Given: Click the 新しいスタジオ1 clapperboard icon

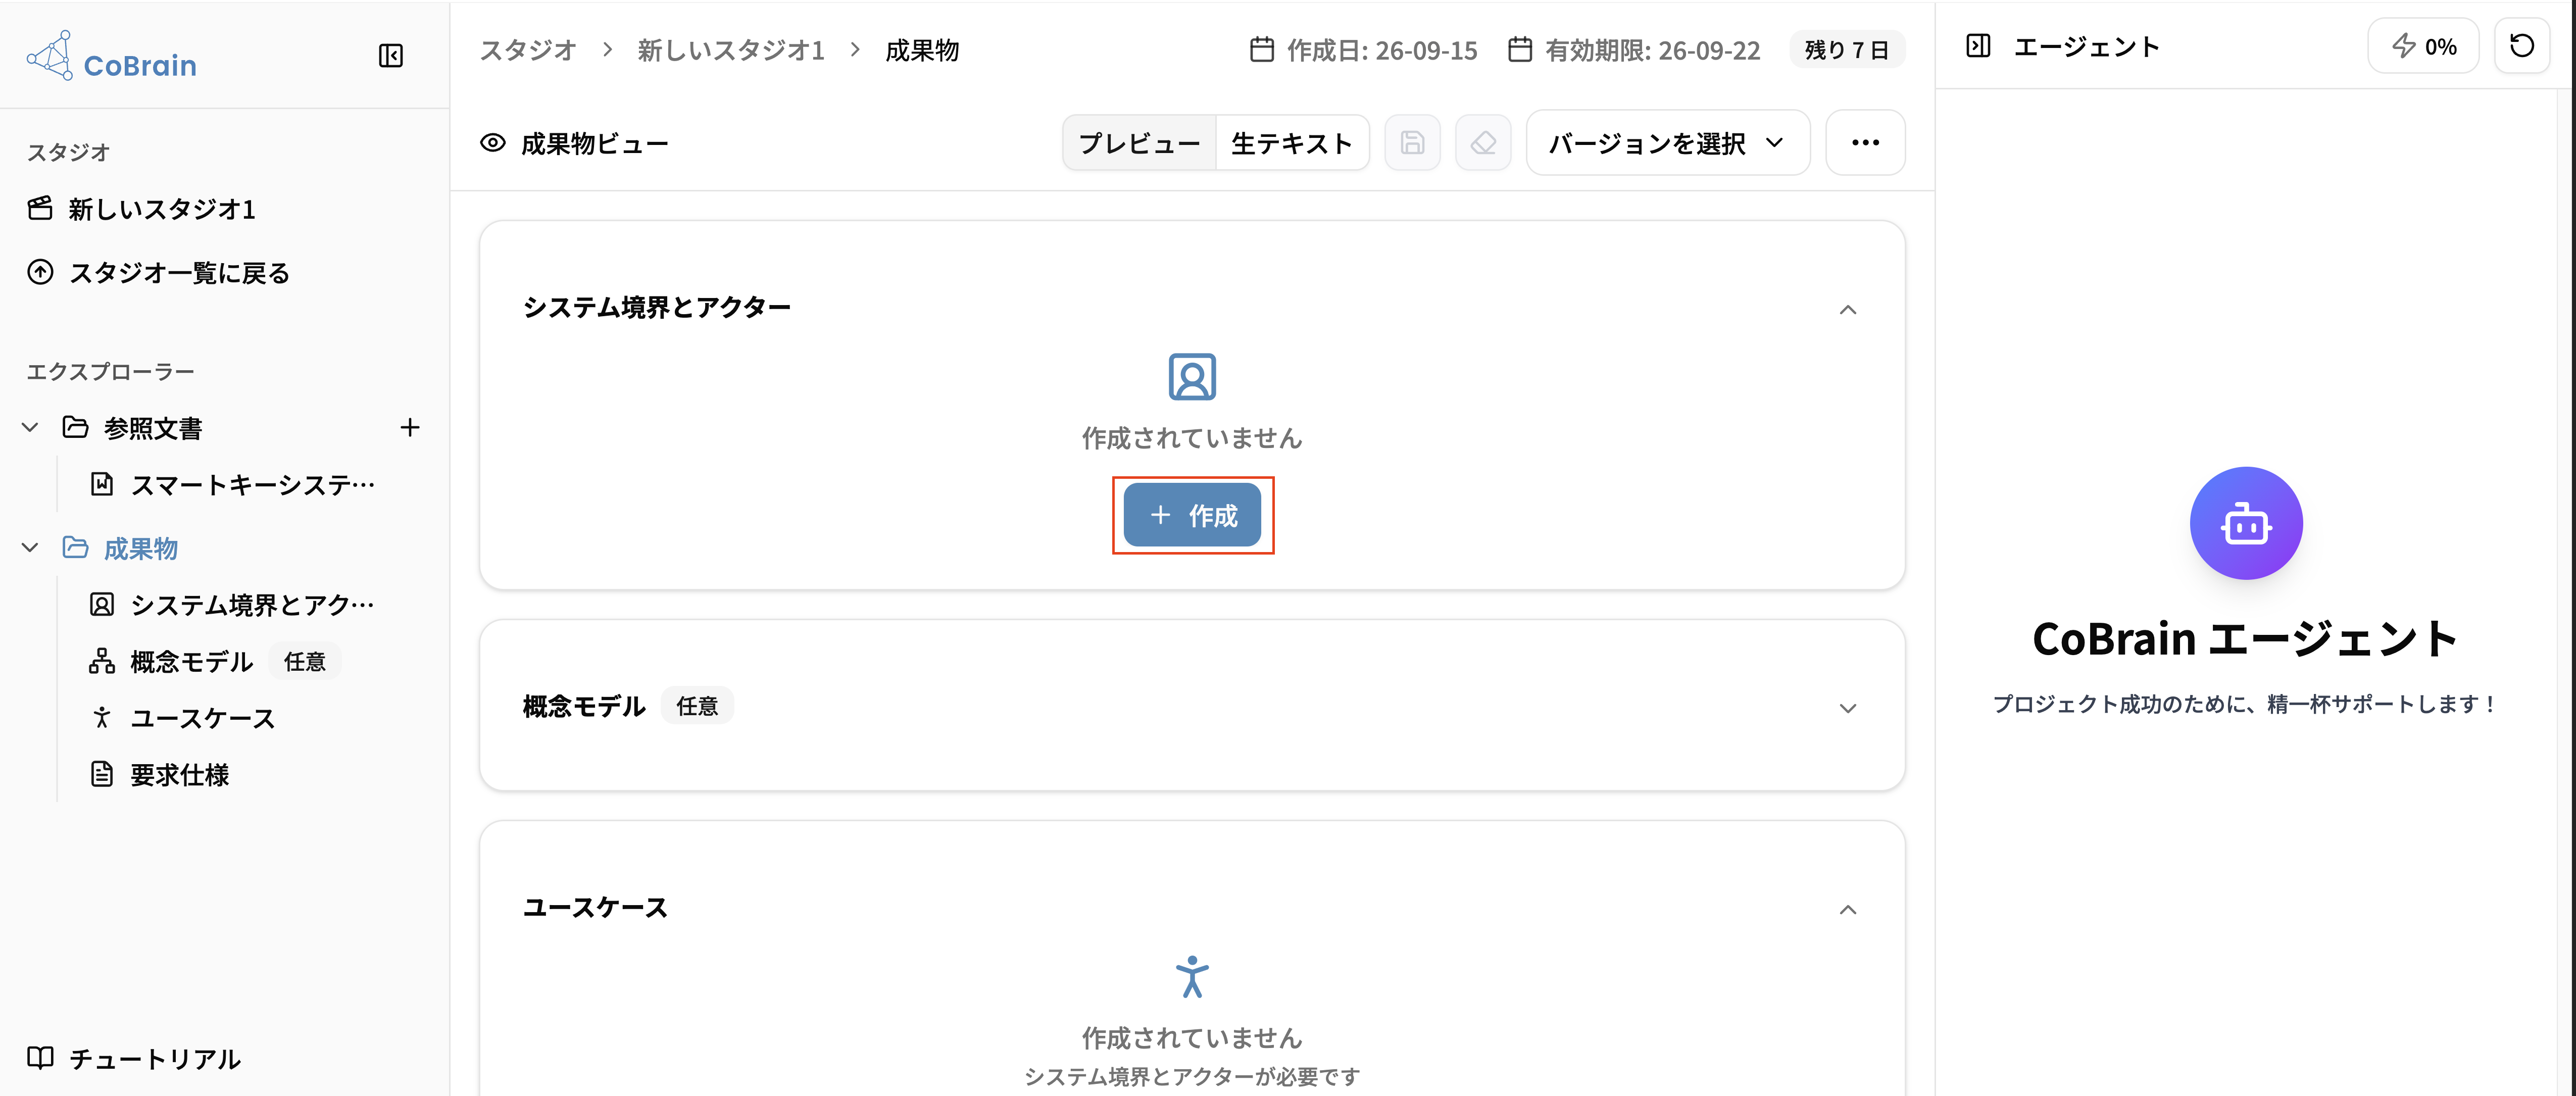Looking at the screenshot, I should pos(40,209).
